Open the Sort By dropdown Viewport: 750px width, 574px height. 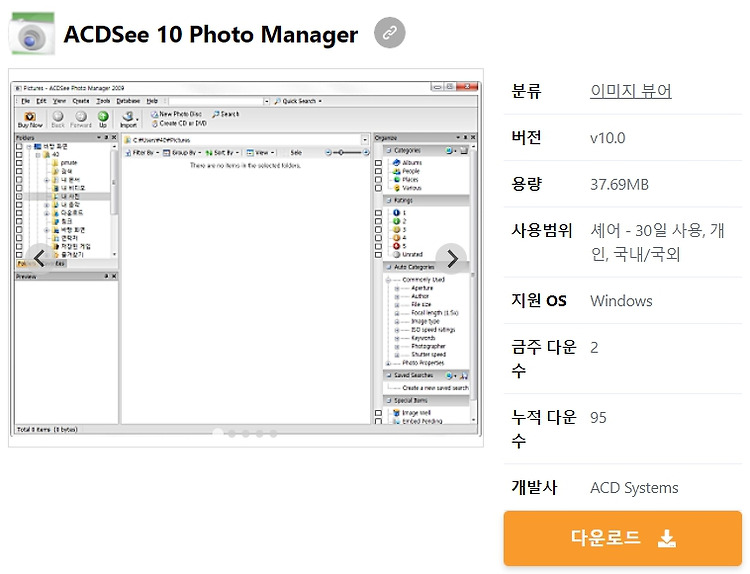[x=222, y=153]
